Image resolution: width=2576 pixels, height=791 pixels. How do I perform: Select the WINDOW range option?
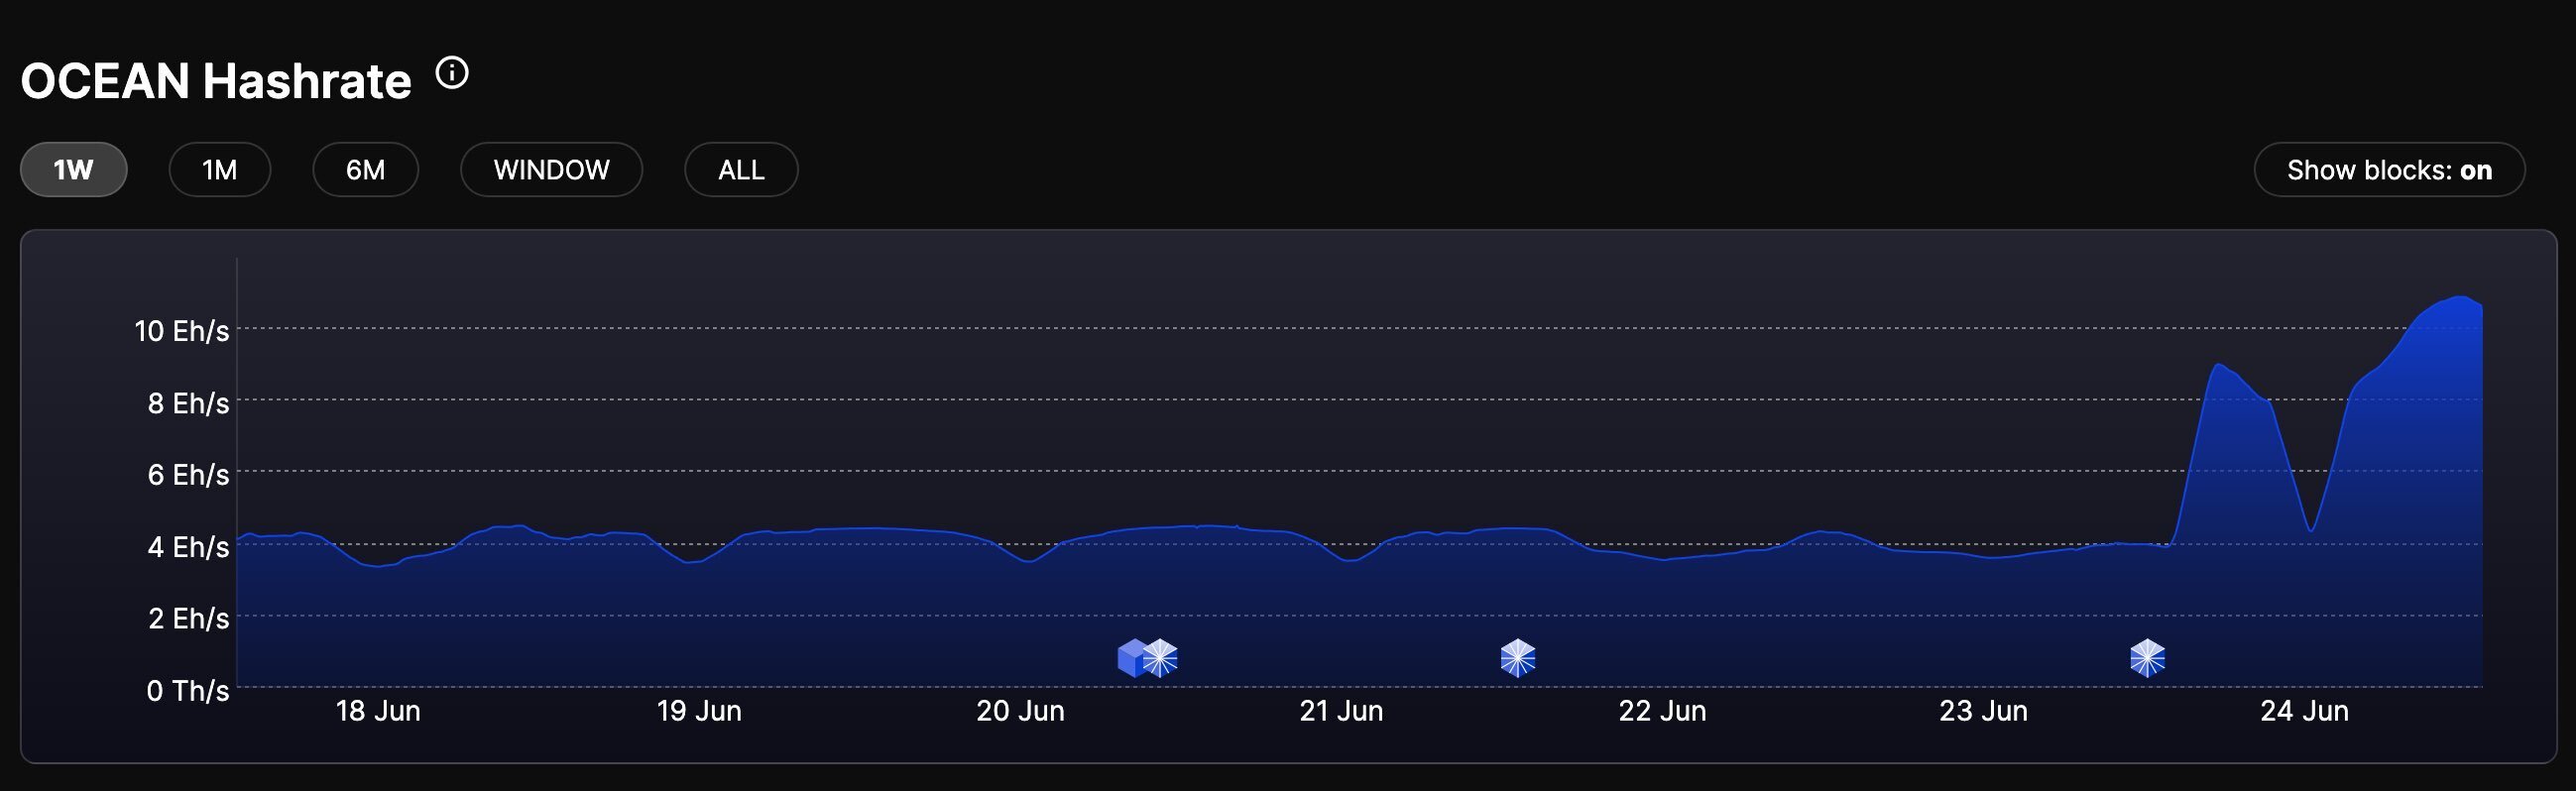tap(551, 170)
